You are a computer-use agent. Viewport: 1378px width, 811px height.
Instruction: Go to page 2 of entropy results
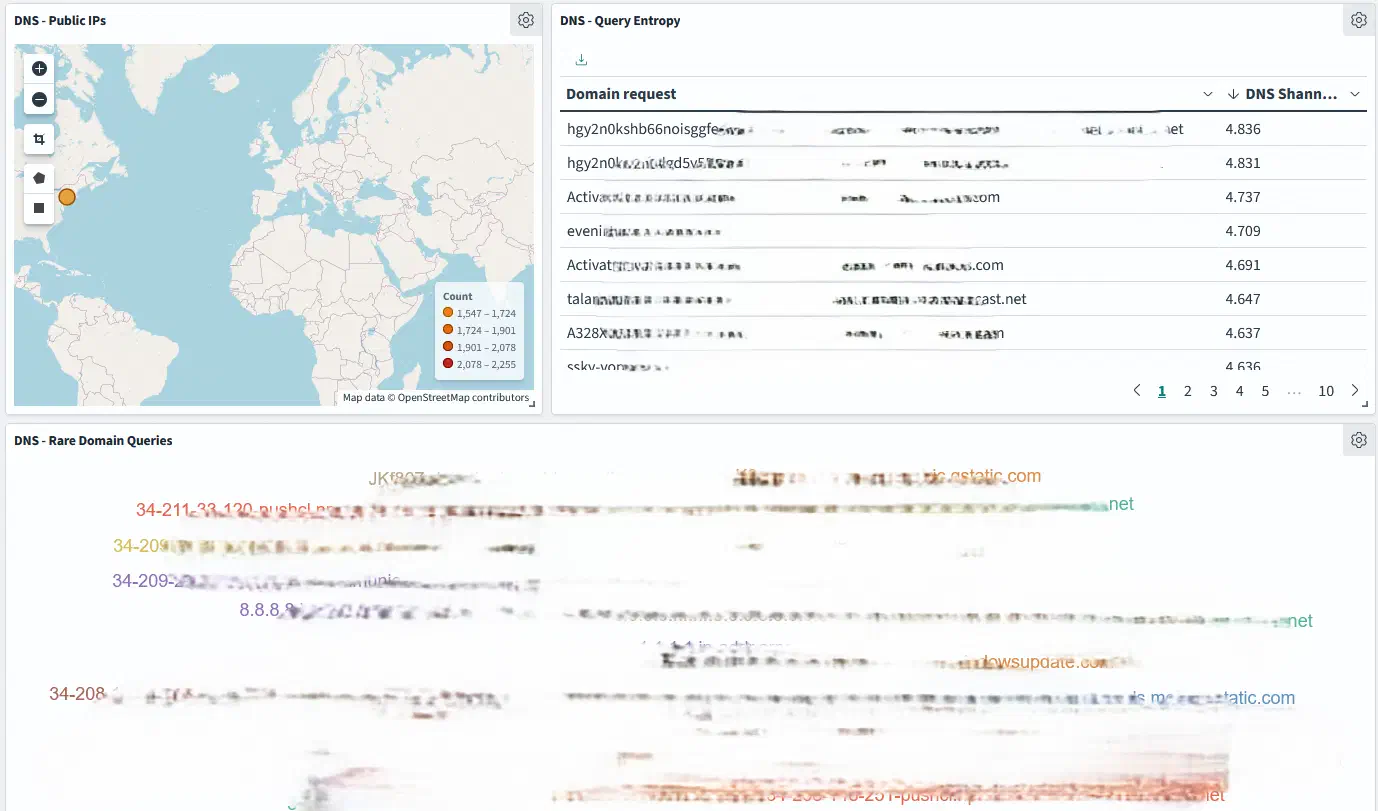tap(1188, 391)
